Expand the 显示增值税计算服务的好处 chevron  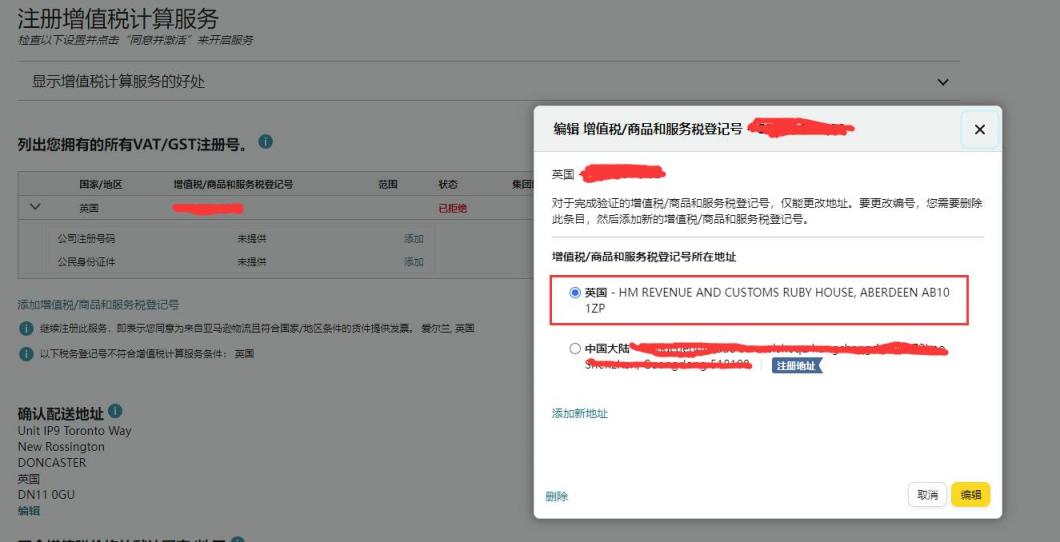pyautogui.click(x=943, y=82)
